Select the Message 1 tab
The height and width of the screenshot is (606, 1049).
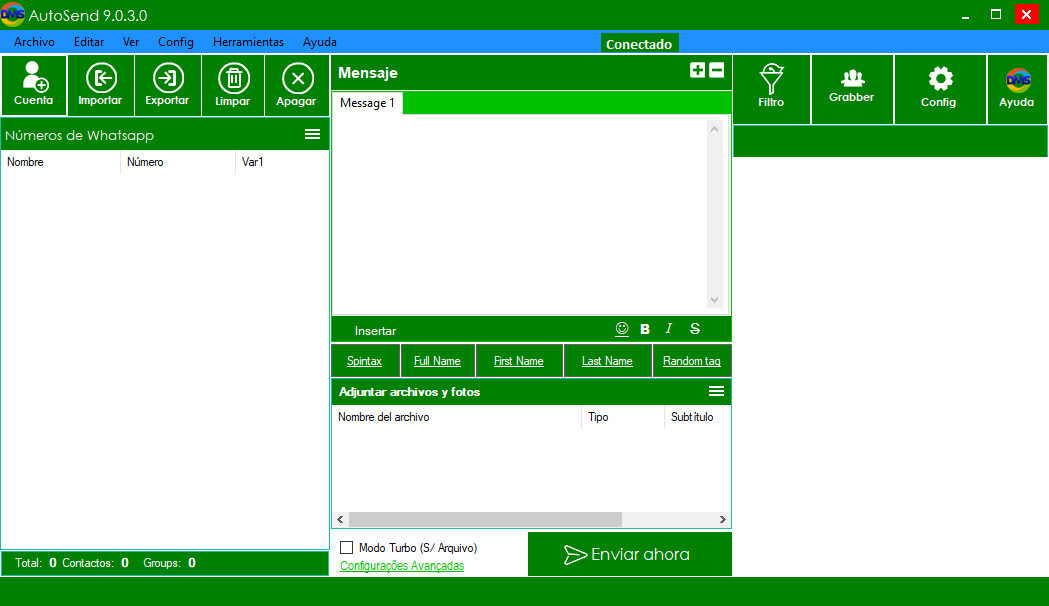(367, 103)
